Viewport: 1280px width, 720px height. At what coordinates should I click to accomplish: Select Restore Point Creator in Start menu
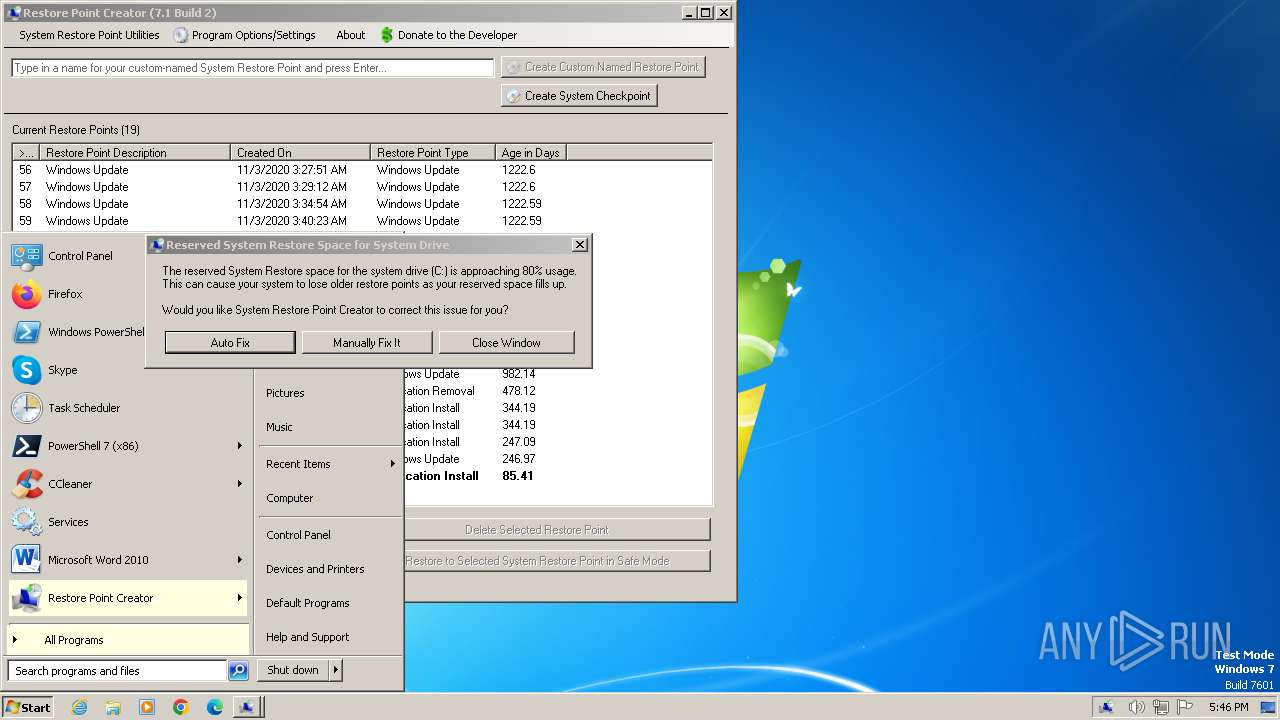[128, 598]
